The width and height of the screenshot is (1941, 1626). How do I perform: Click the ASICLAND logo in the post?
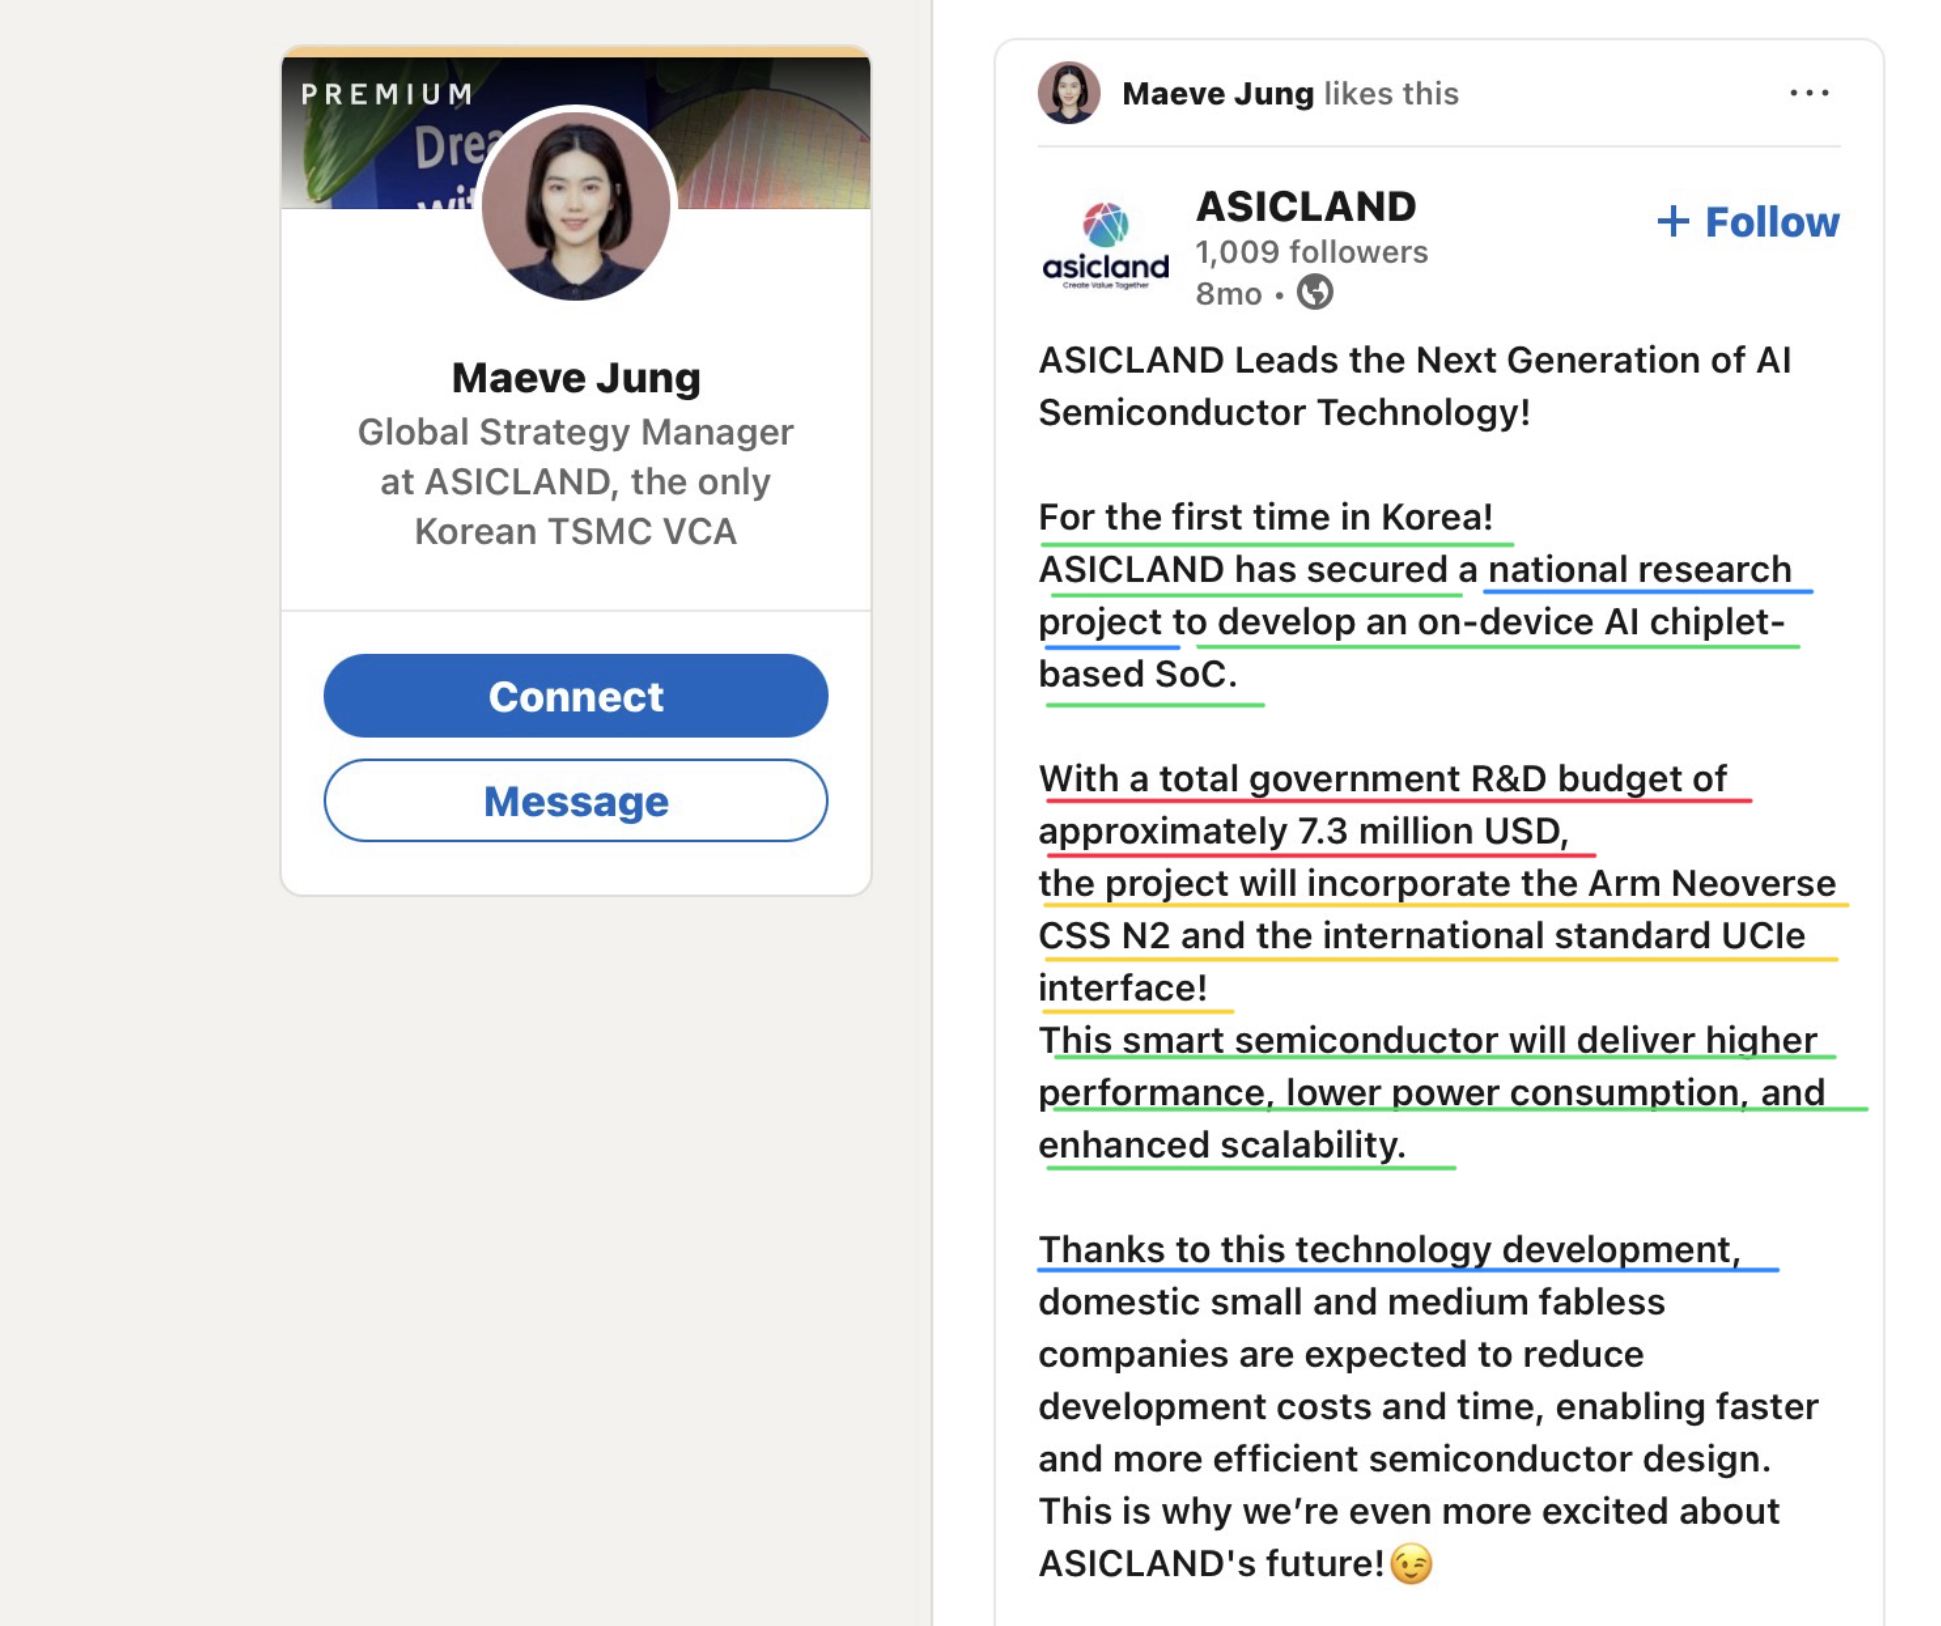[1105, 247]
